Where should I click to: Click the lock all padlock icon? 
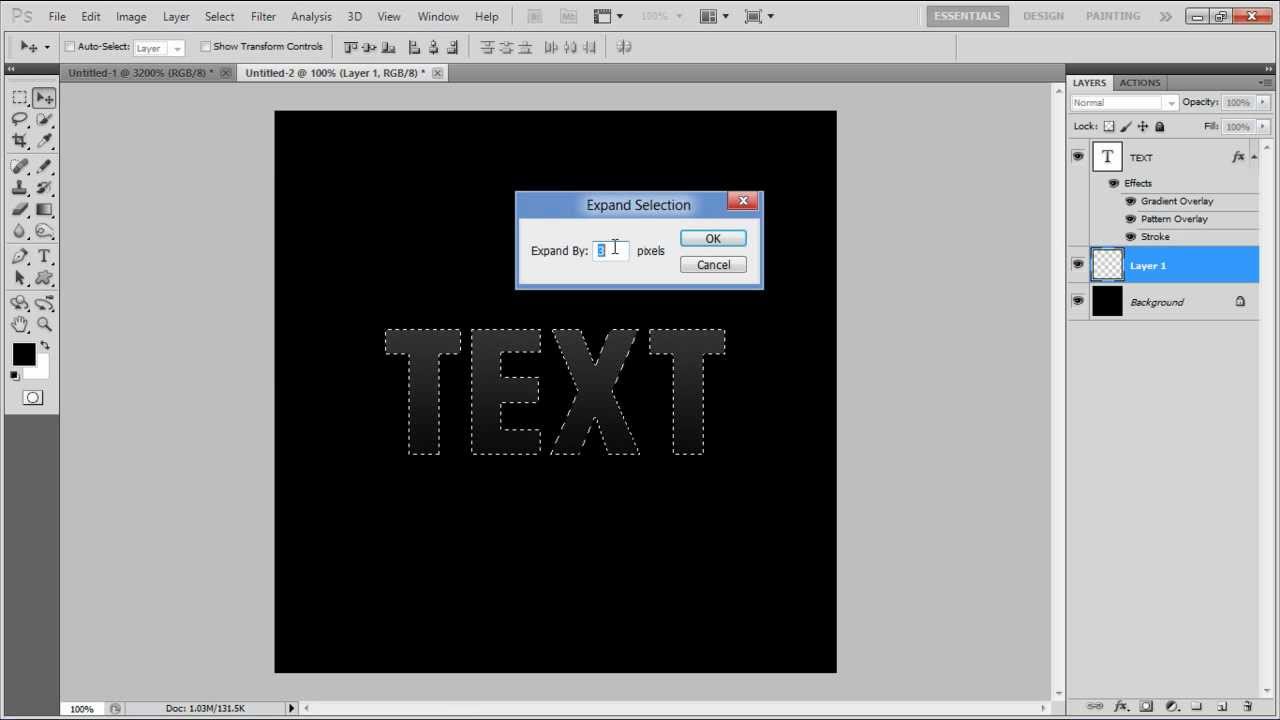1160,127
